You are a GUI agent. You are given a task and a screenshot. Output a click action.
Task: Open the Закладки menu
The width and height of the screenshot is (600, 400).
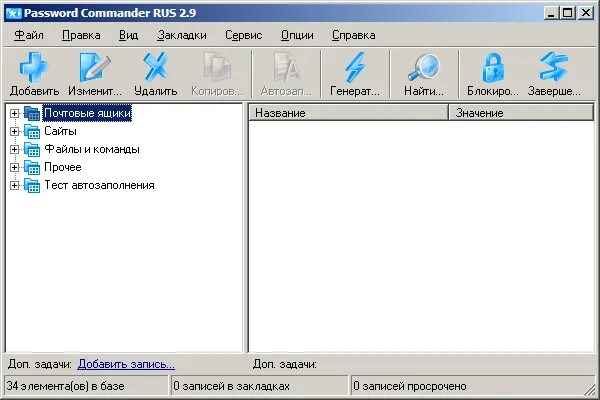[x=182, y=35]
